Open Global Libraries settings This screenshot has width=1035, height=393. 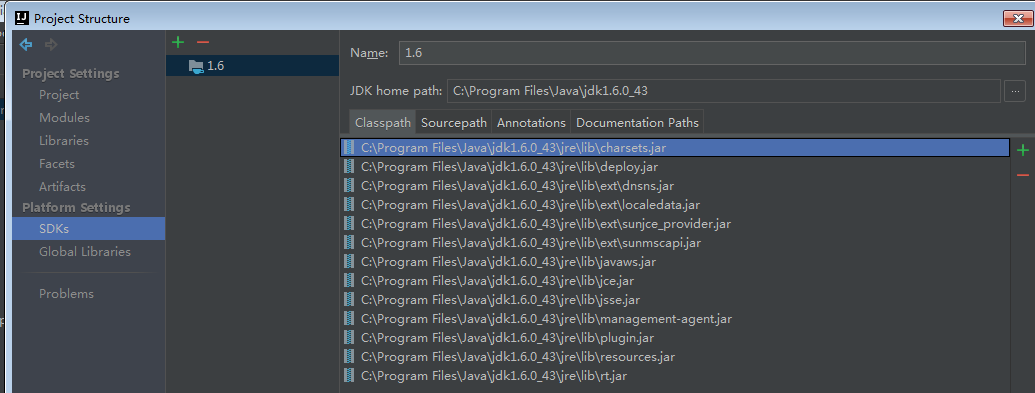point(88,252)
